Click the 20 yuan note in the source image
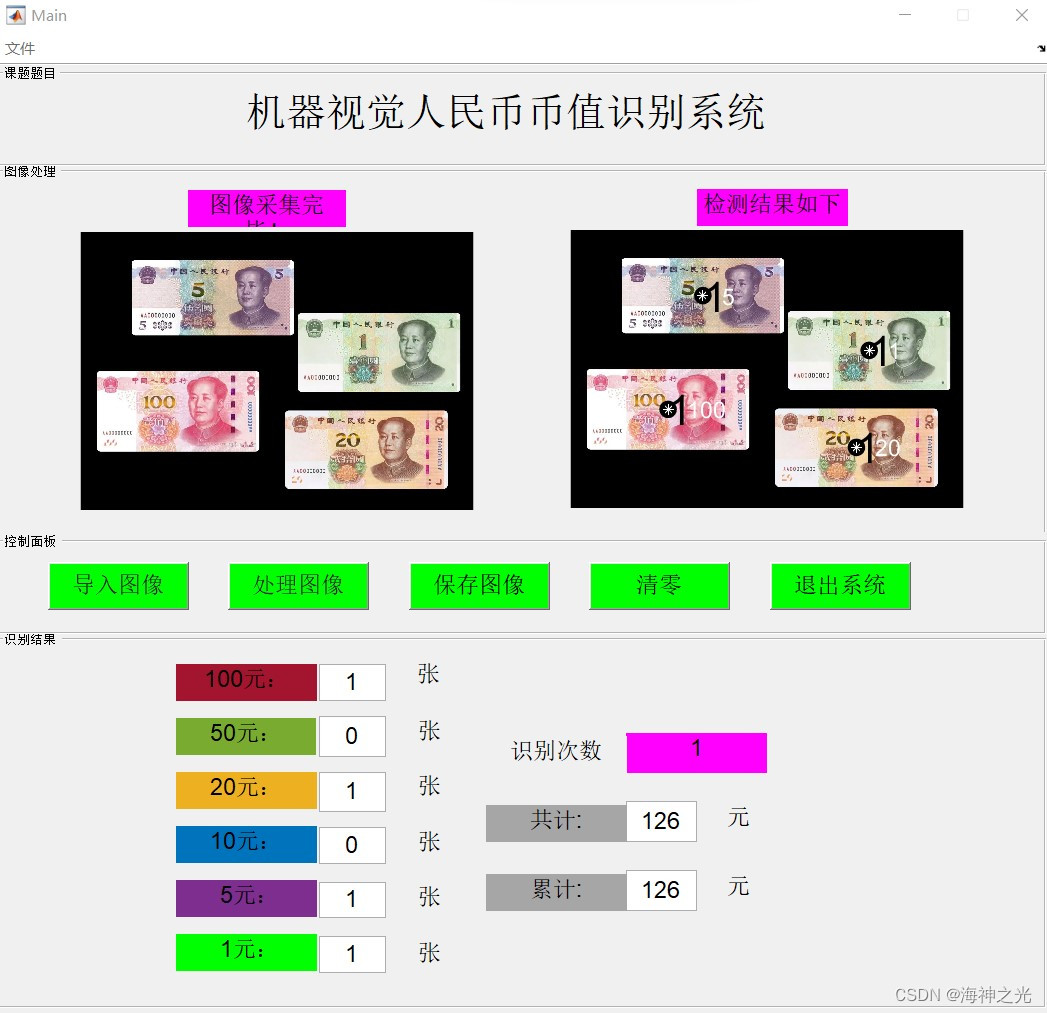This screenshot has width=1047, height=1013. click(x=367, y=449)
